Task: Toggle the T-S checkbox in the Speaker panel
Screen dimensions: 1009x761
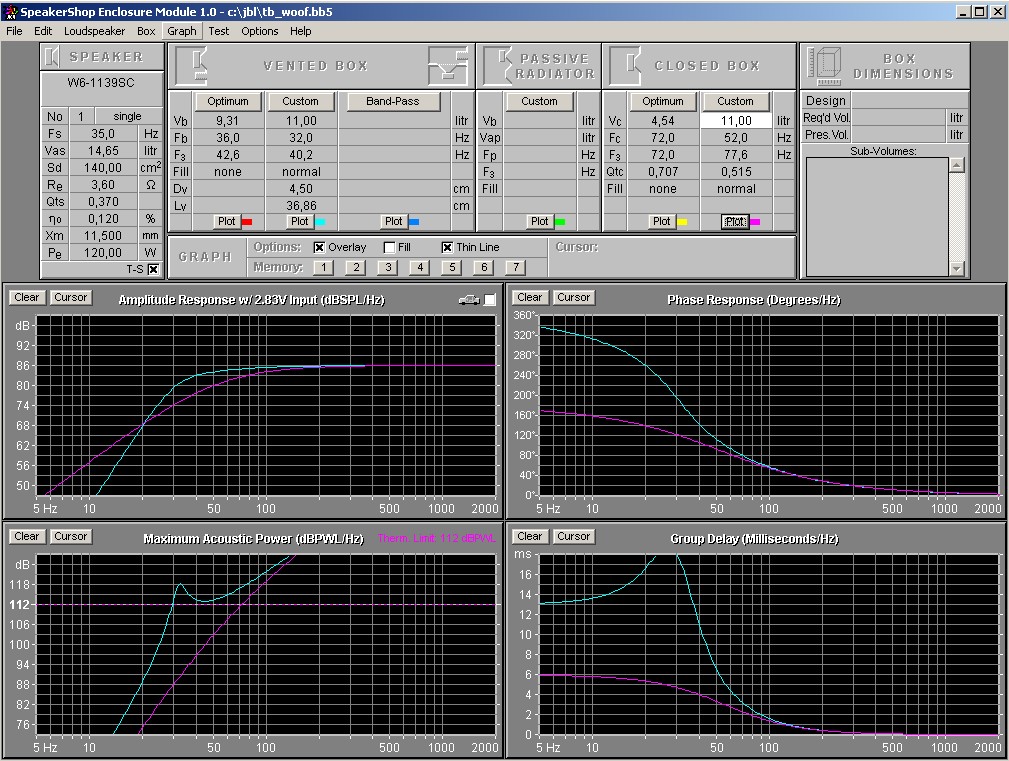Action: tap(153, 269)
